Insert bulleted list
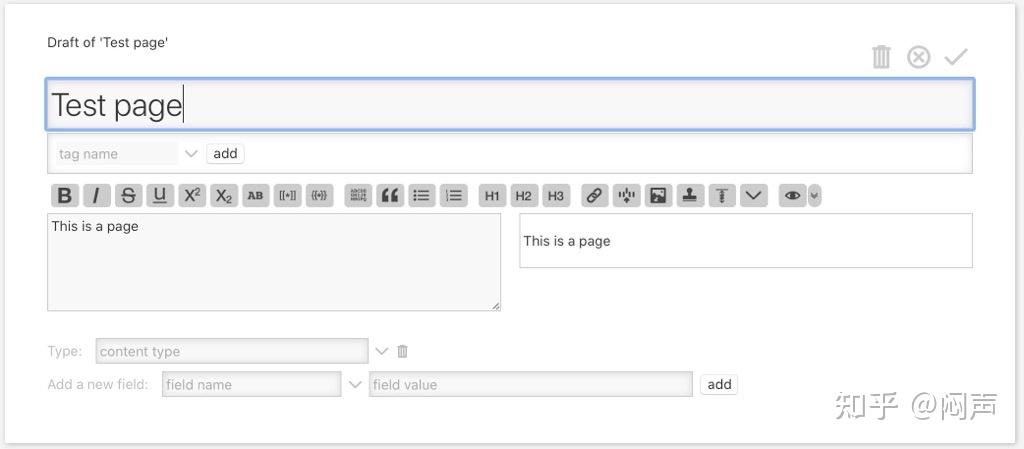Image resolution: width=1024 pixels, height=449 pixels. (422, 196)
